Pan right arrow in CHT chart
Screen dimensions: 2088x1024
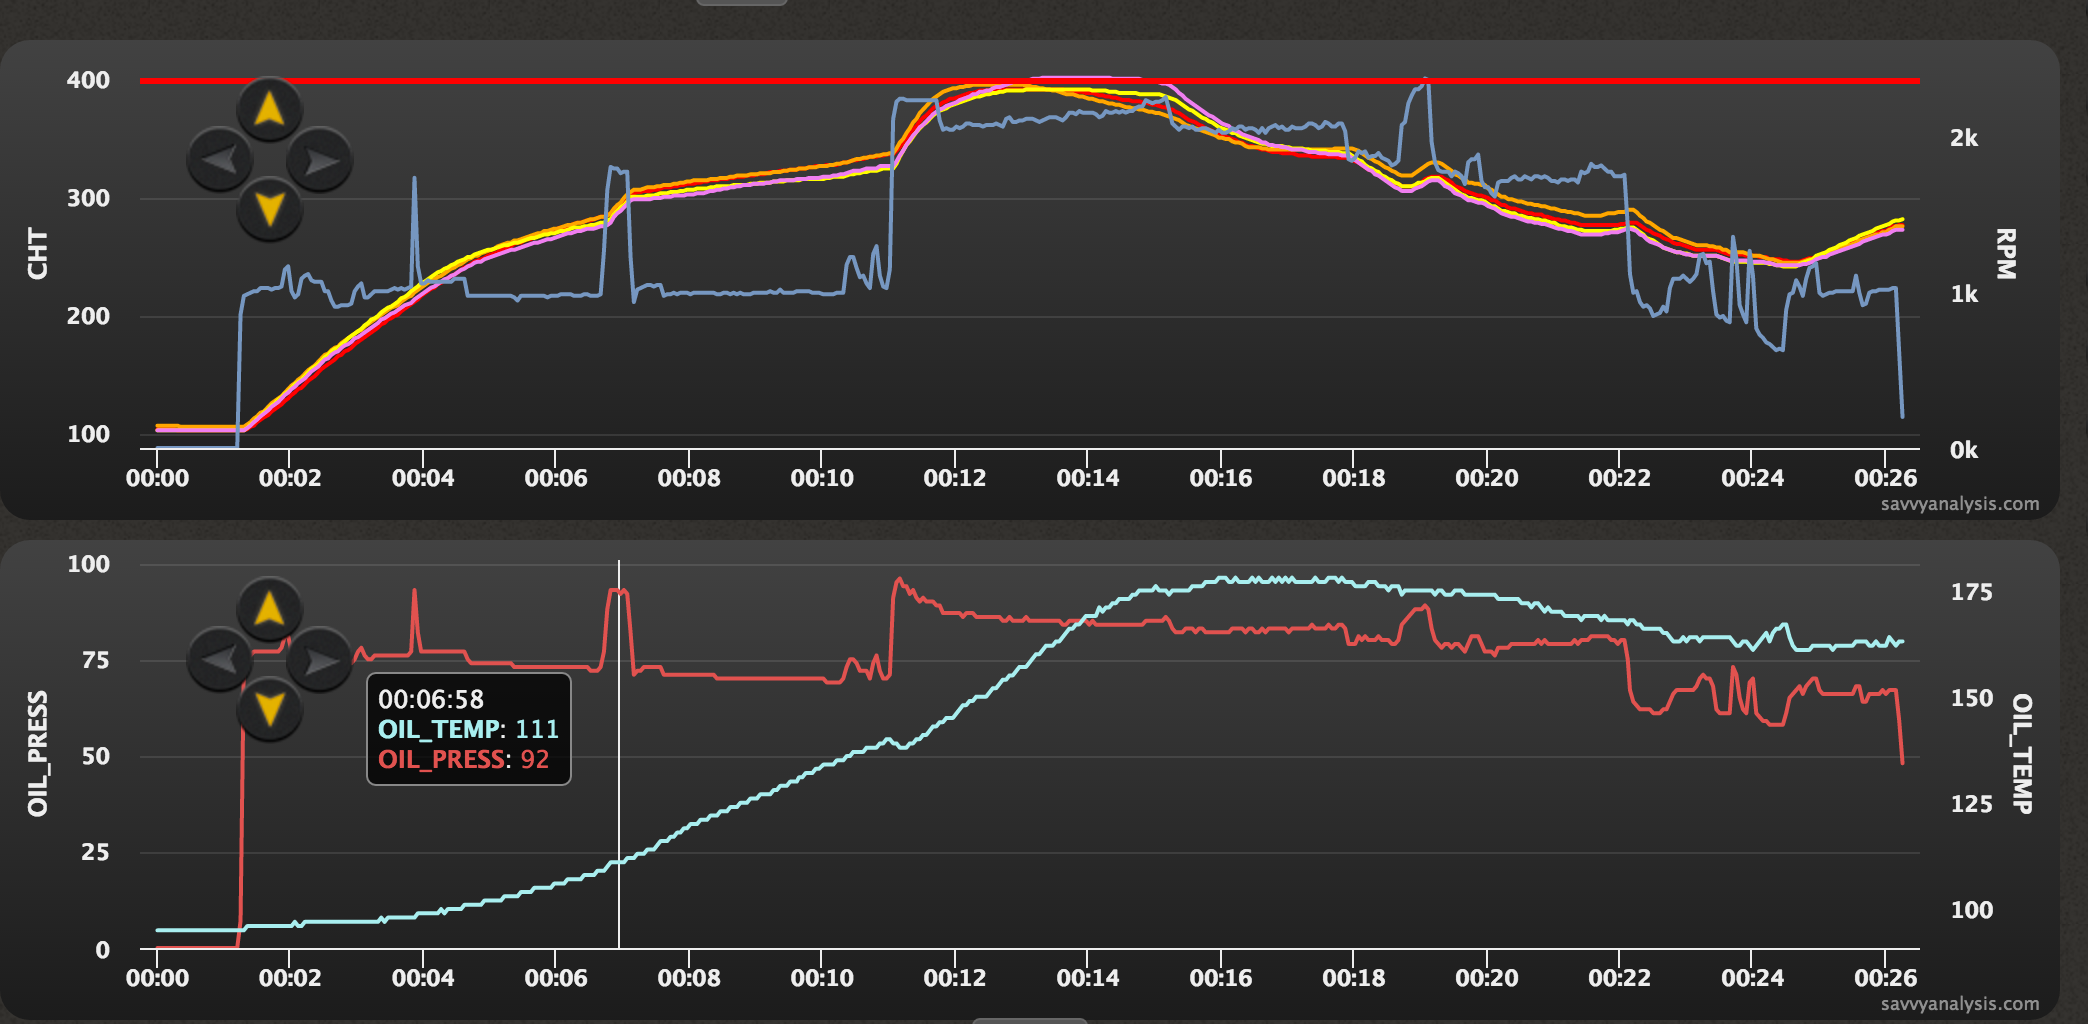pos(320,159)
